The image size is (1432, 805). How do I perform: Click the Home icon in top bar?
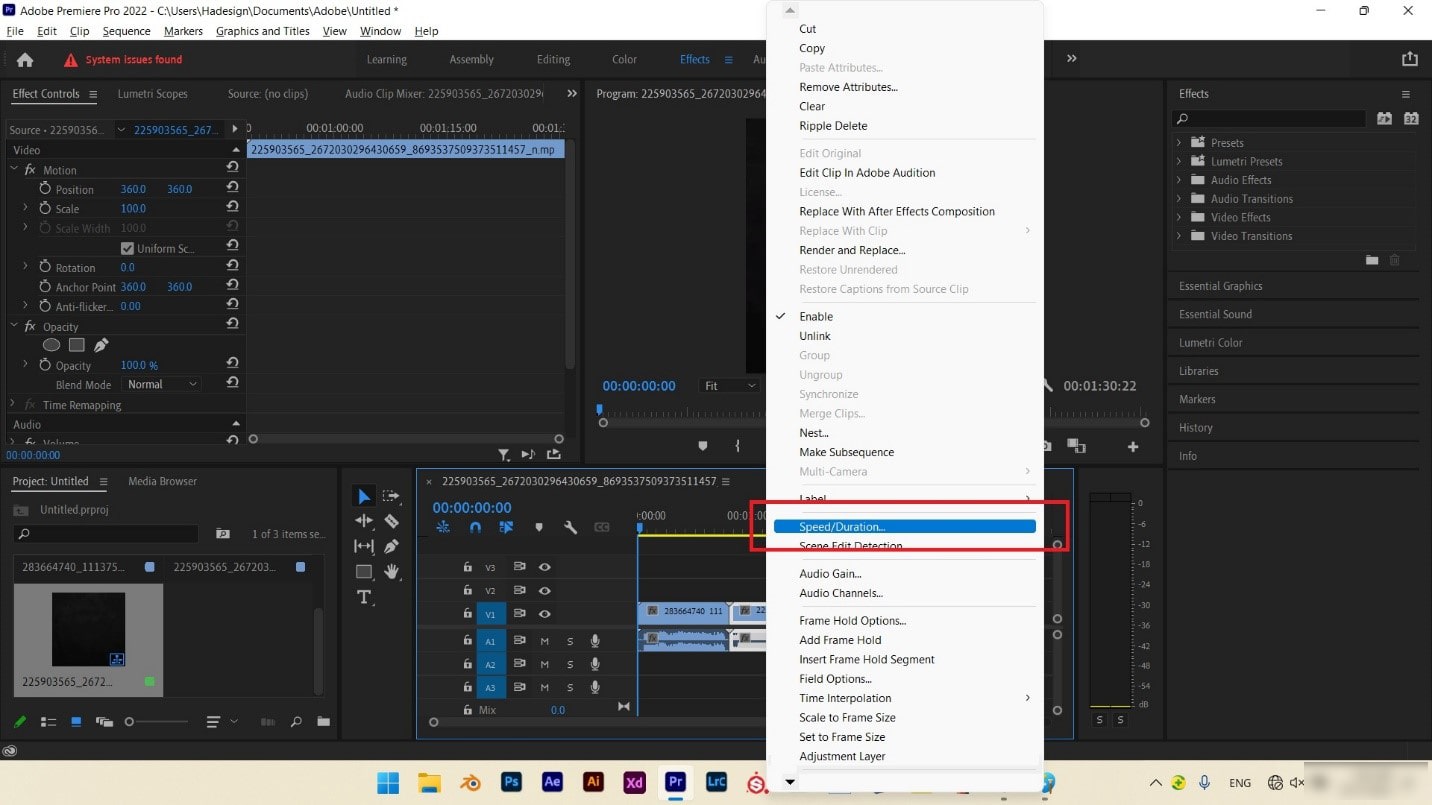tap(25, 59)
